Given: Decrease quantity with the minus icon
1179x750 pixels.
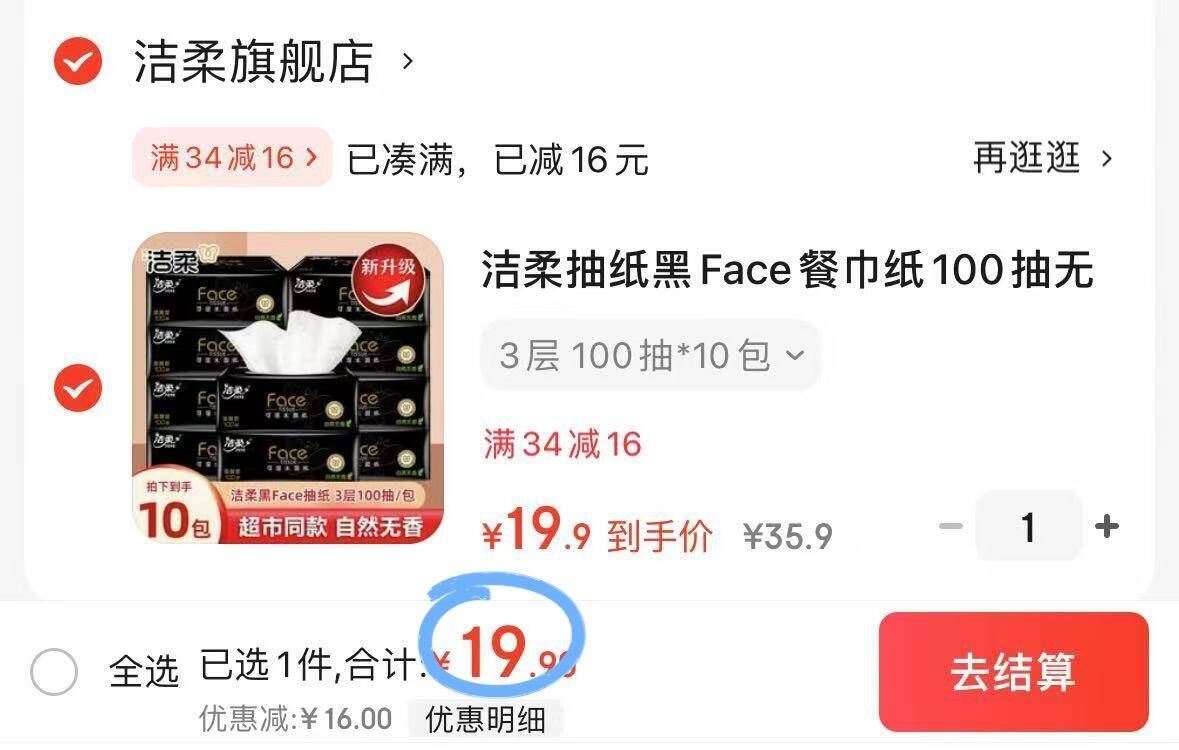Looking at the screenshot, I should [951, 526].
